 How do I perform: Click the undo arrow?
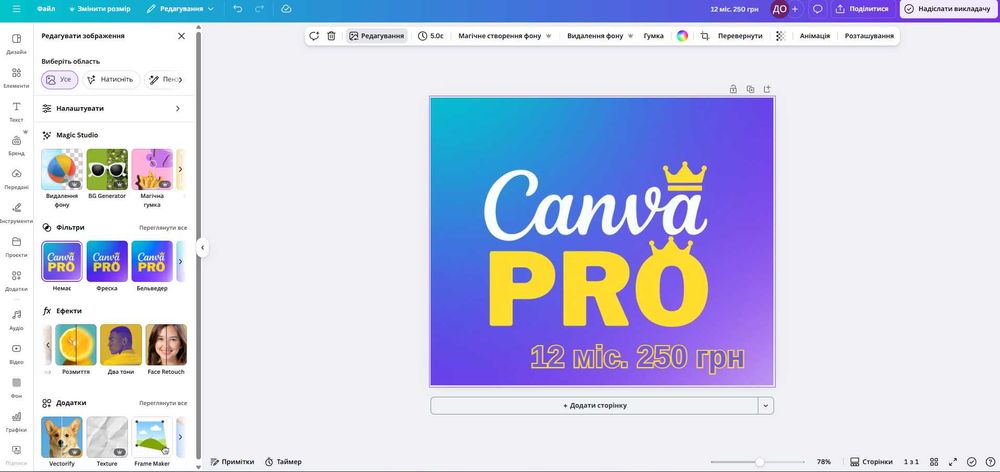[x=238, y=9]
